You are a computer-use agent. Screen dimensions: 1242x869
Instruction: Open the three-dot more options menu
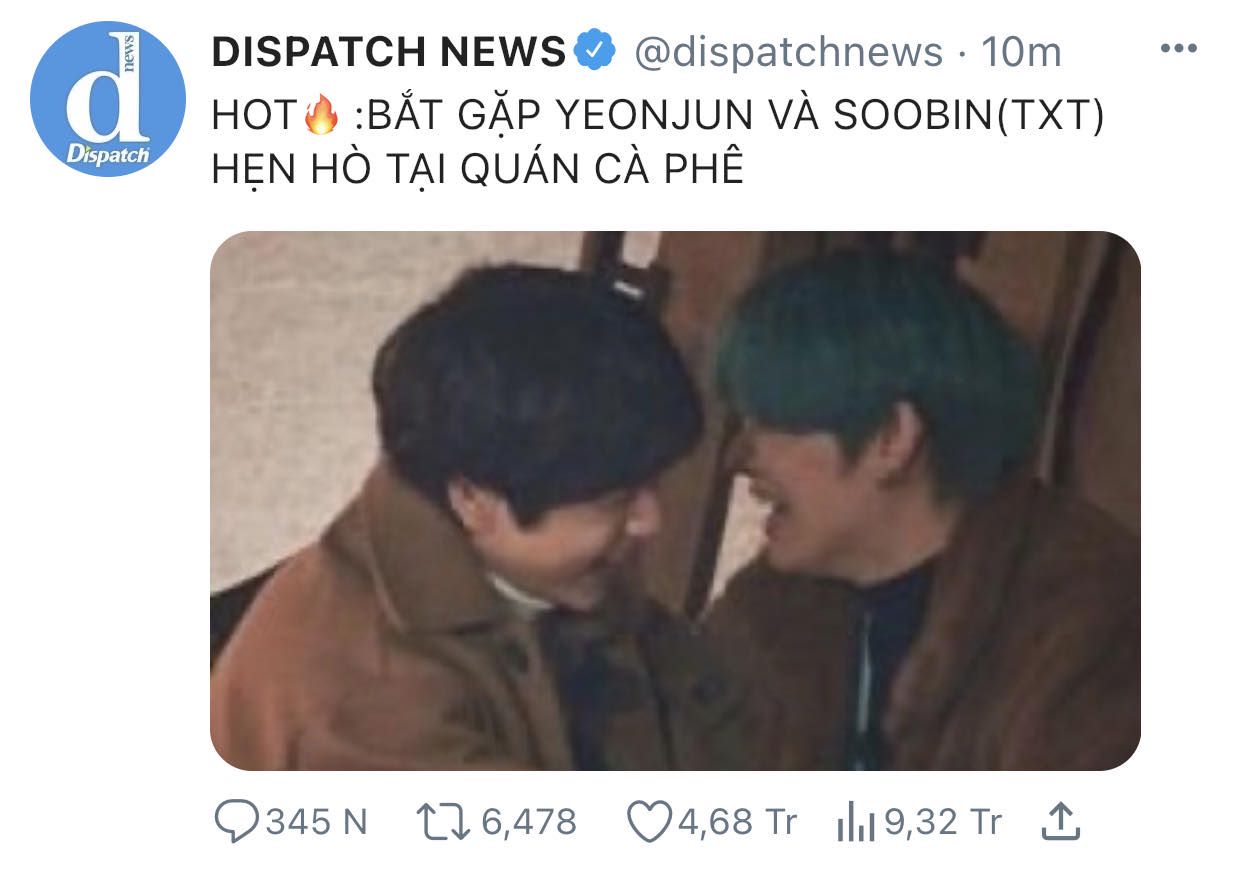[x=1177, y=49]
